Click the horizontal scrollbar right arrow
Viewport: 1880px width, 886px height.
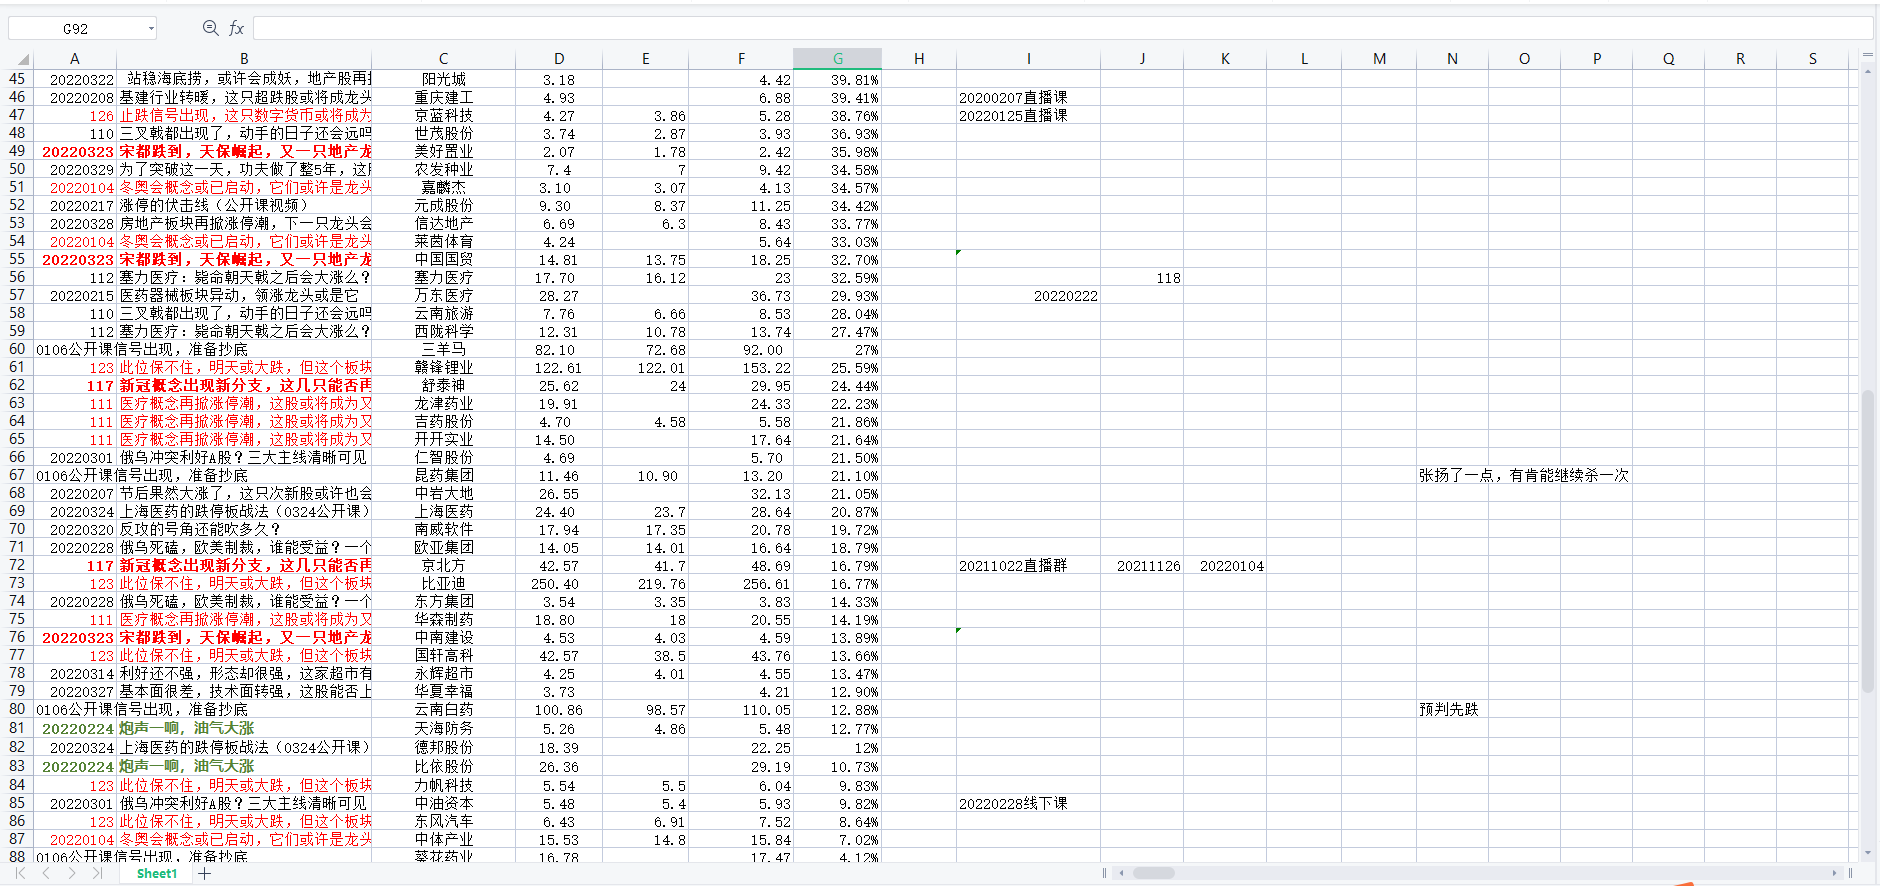click(1835, 873)
